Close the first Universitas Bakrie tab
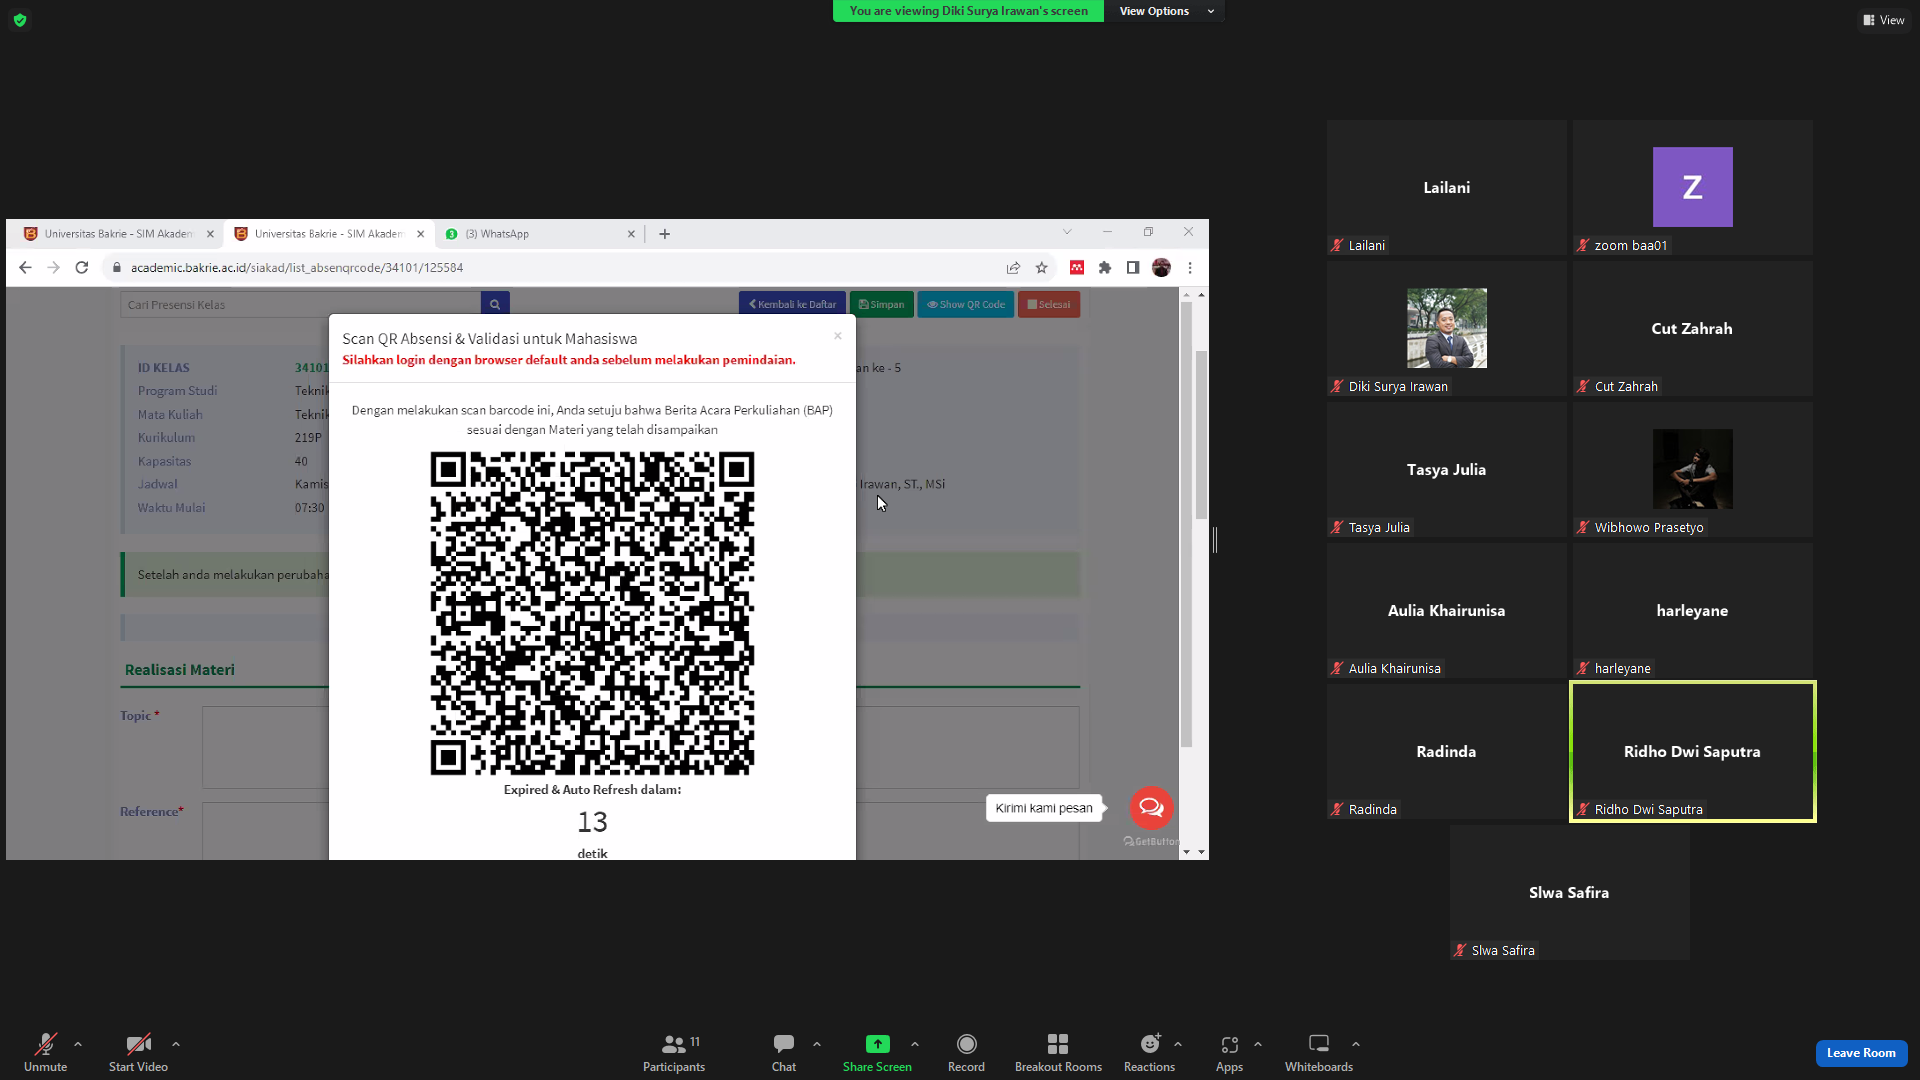 pyautogui.click(x=210, y=234)
